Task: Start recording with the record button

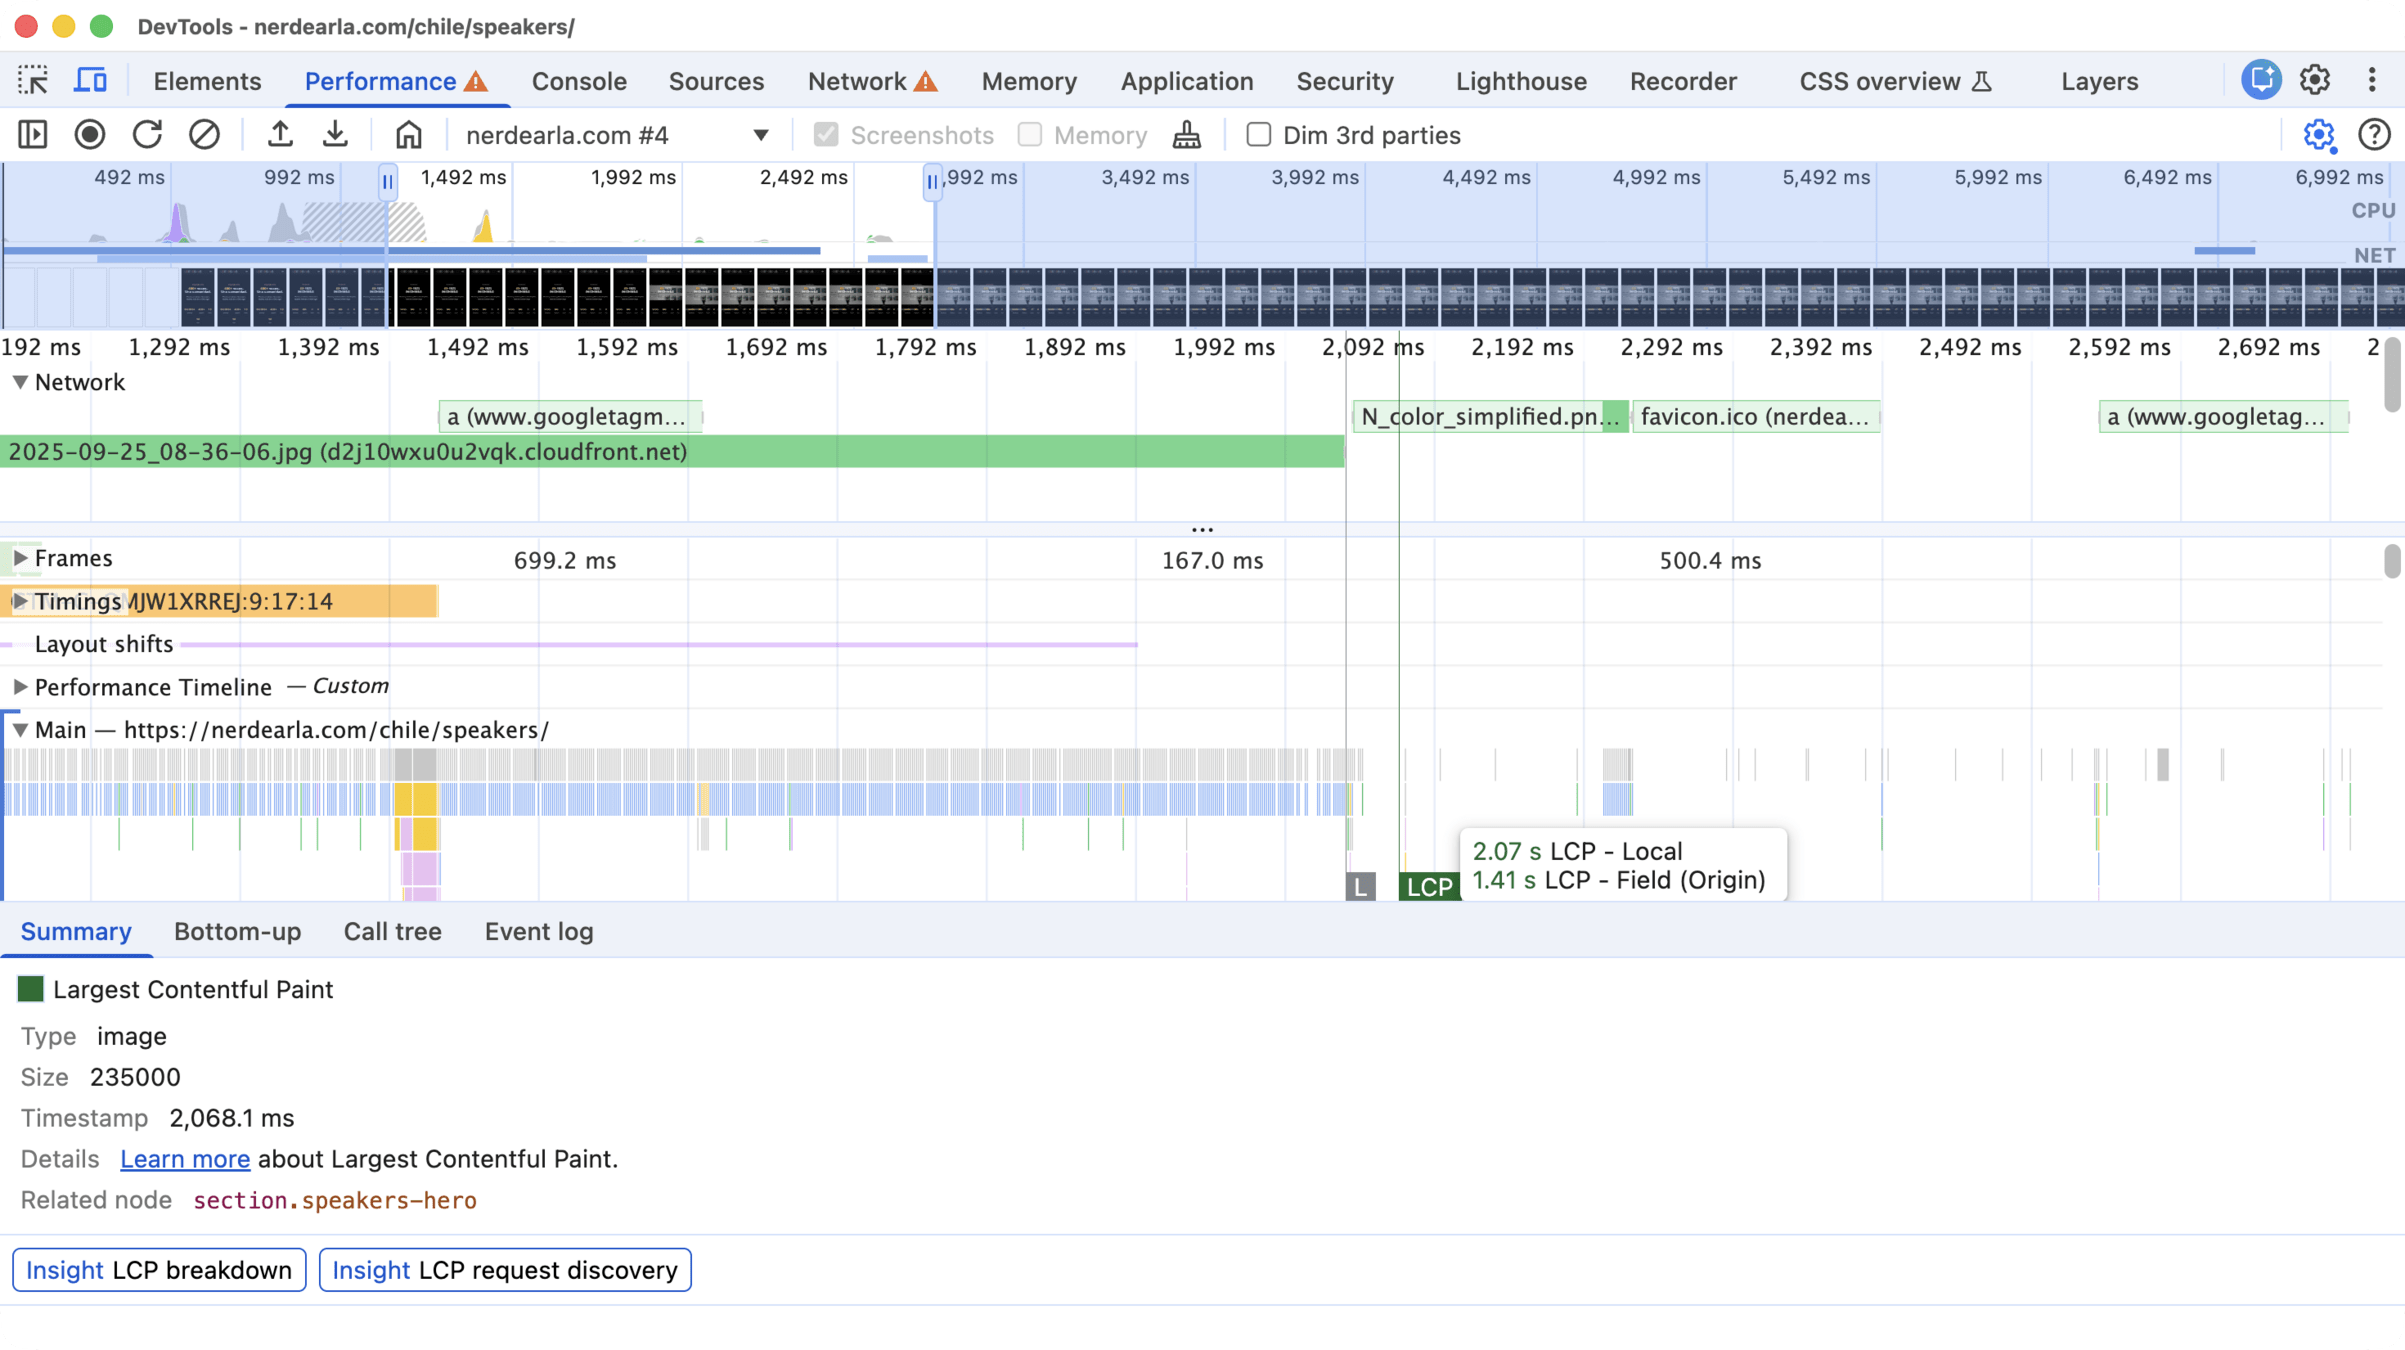Action: [90, 135]
